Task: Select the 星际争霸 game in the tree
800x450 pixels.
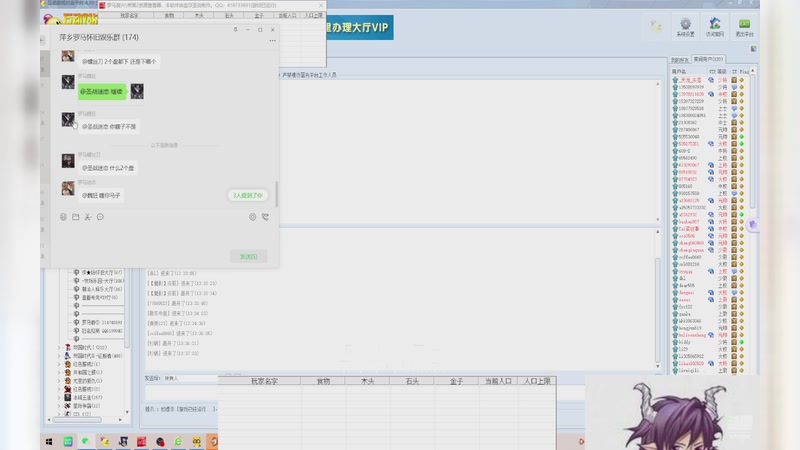Action: 86,406
